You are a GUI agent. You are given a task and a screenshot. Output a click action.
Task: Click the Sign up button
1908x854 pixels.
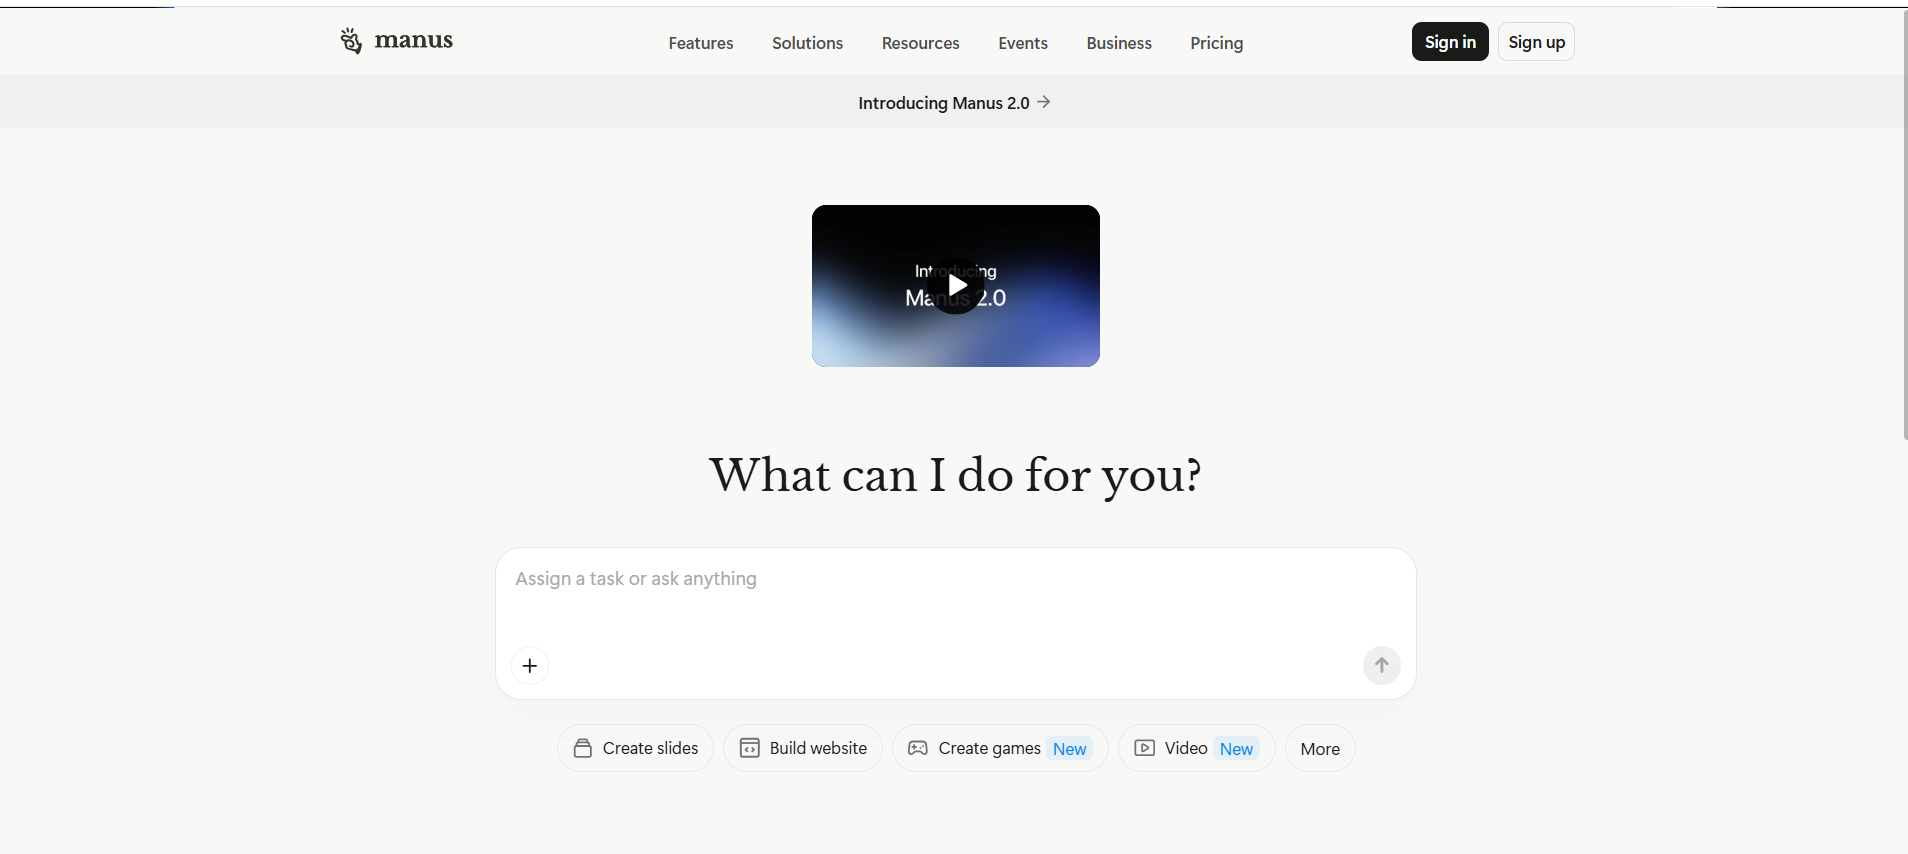[1536, 42]
